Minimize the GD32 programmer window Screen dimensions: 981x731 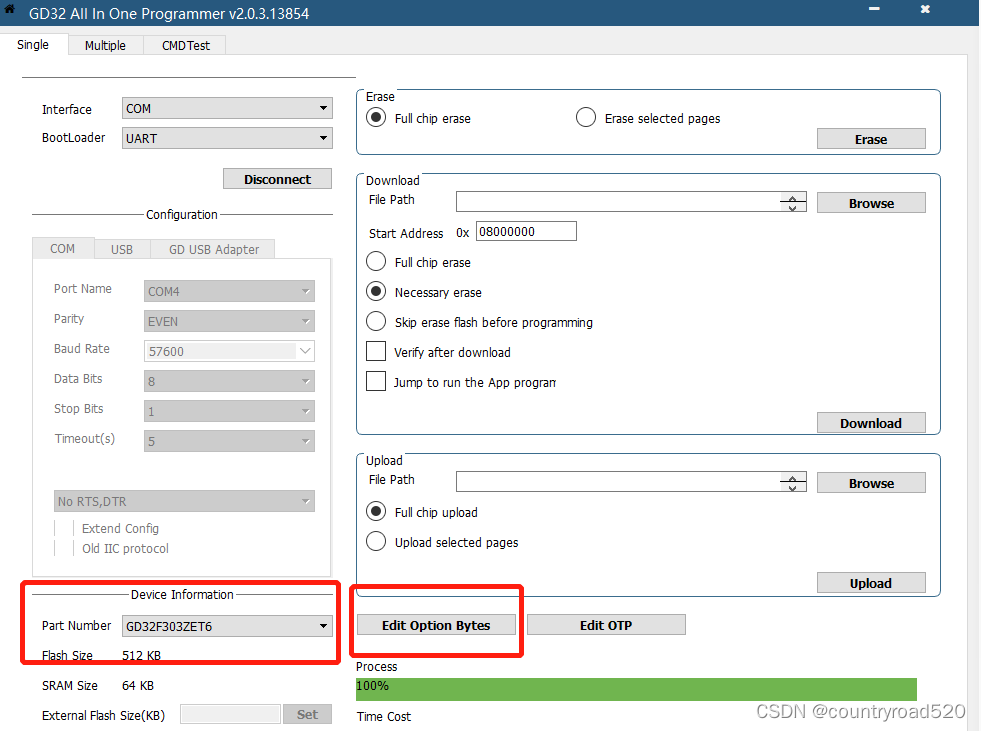[874, 9]
